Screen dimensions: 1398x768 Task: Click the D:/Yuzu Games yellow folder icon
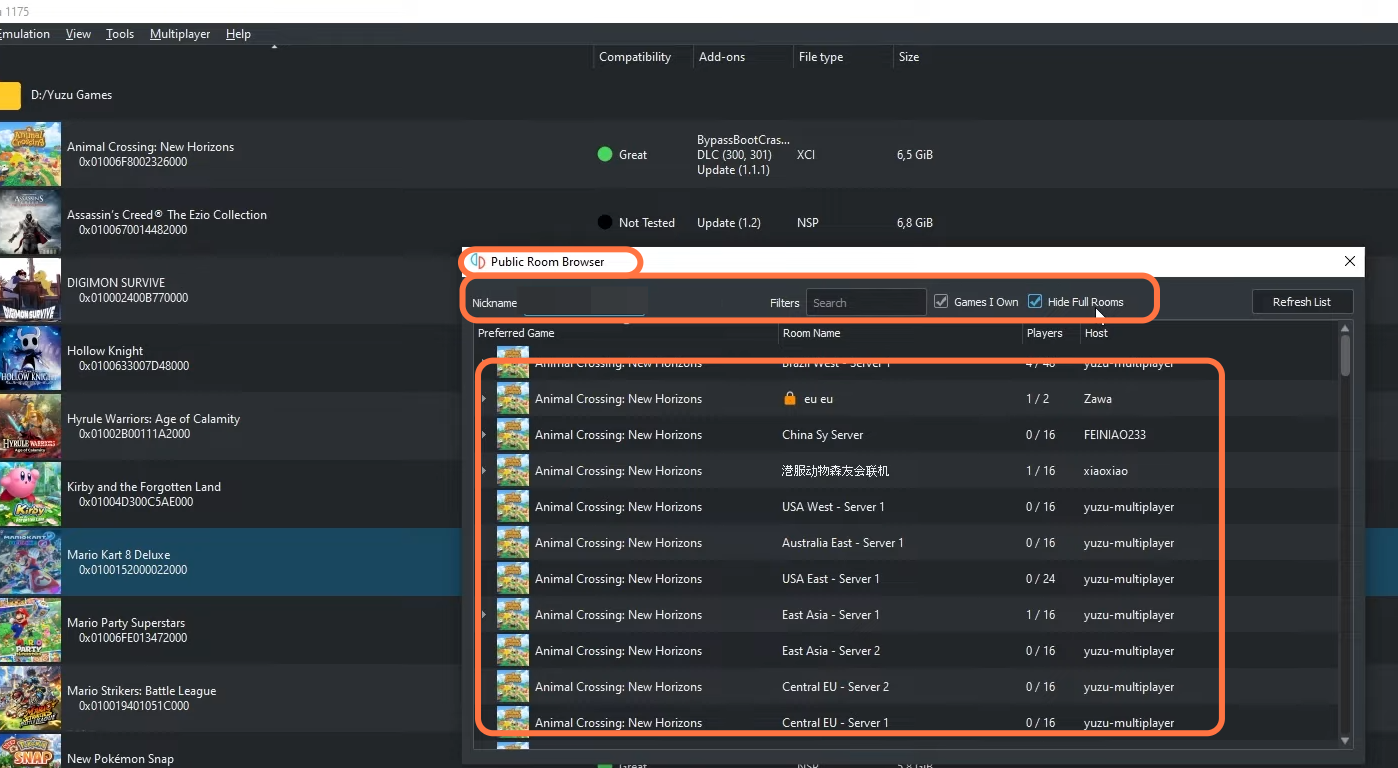point(10,95)
